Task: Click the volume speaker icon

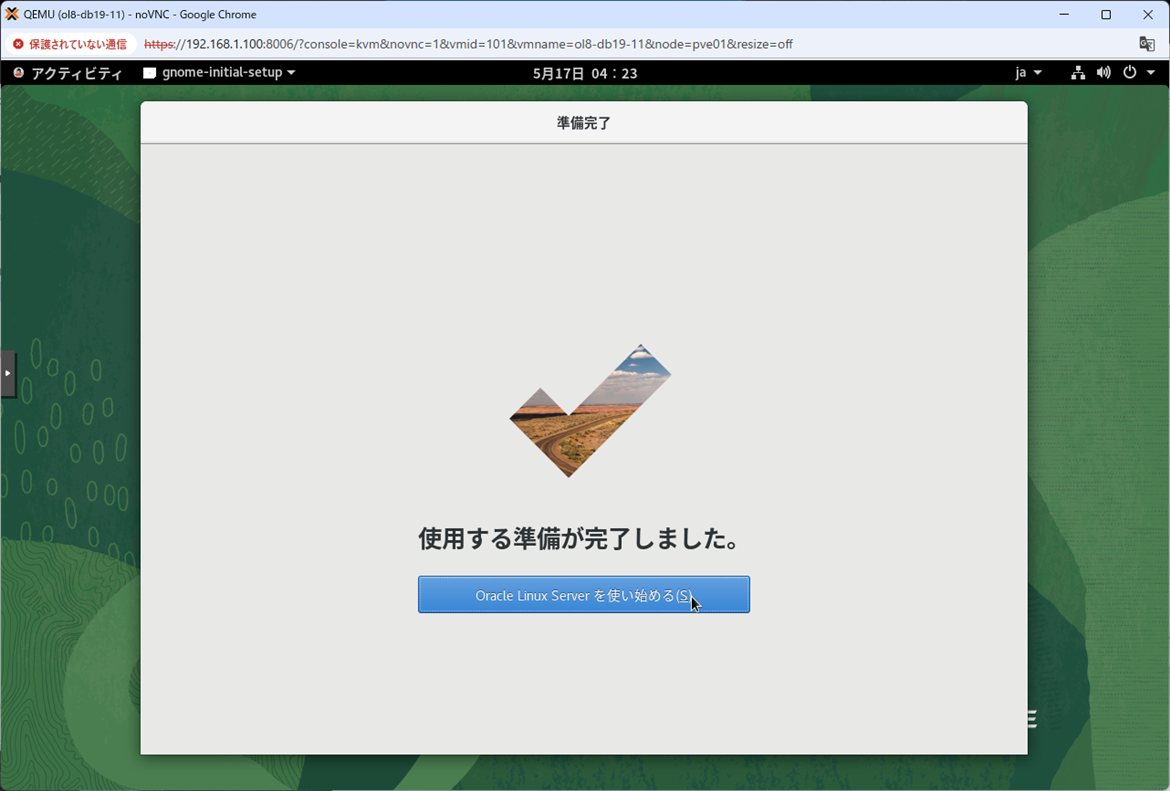Action: click(1104, 72)
